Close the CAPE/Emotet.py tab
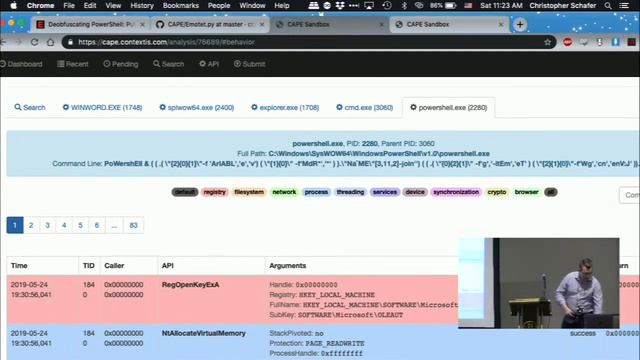Viewport: 640px width, 360px height. click(x=262, y=24)
